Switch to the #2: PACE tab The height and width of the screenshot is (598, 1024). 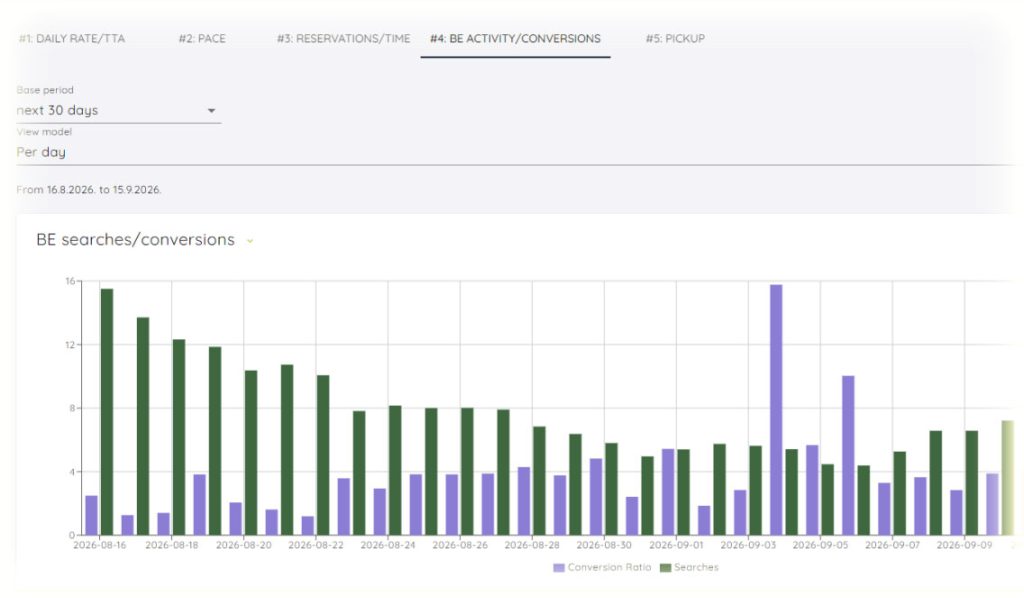202,39
